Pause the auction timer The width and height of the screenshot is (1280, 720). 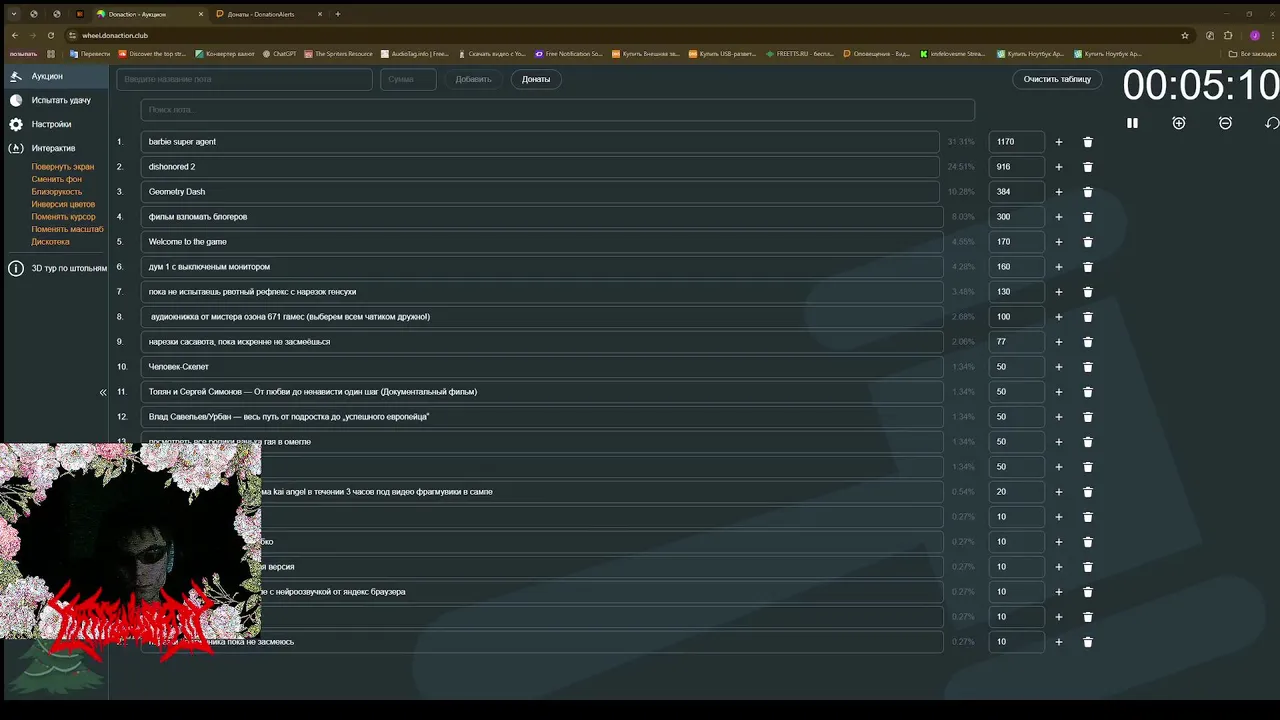tap(1132, 123)
